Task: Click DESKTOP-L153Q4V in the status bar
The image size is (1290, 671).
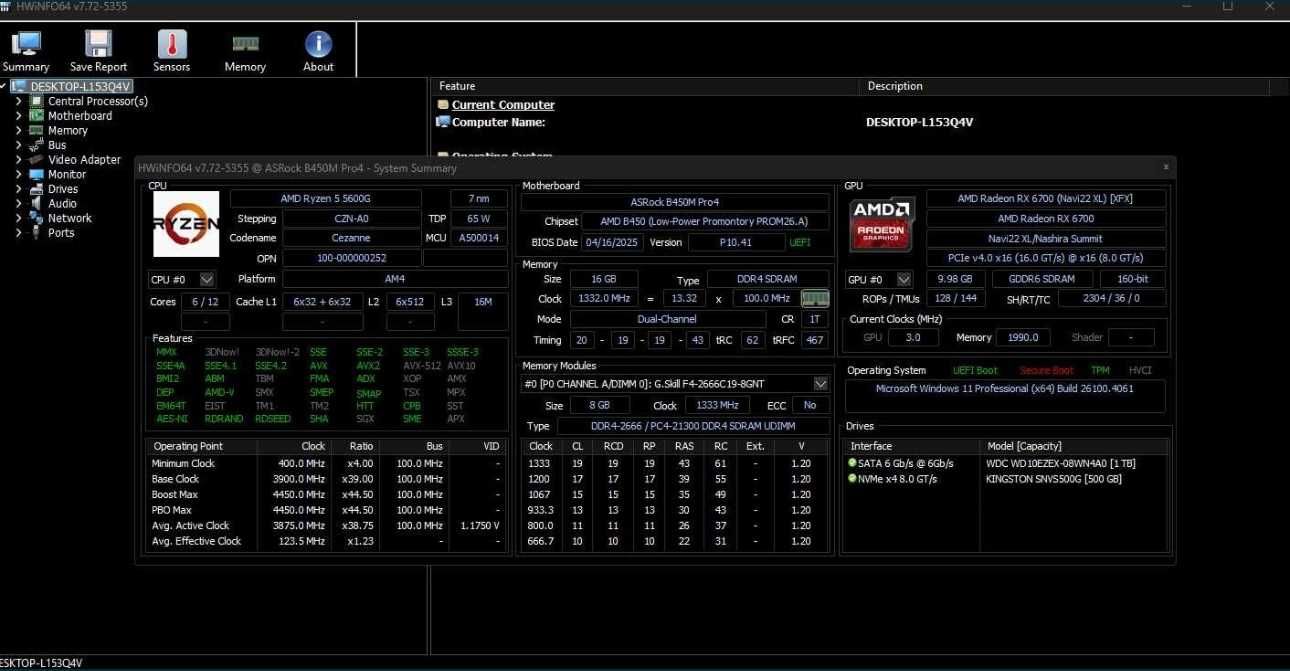Action: 41,663
